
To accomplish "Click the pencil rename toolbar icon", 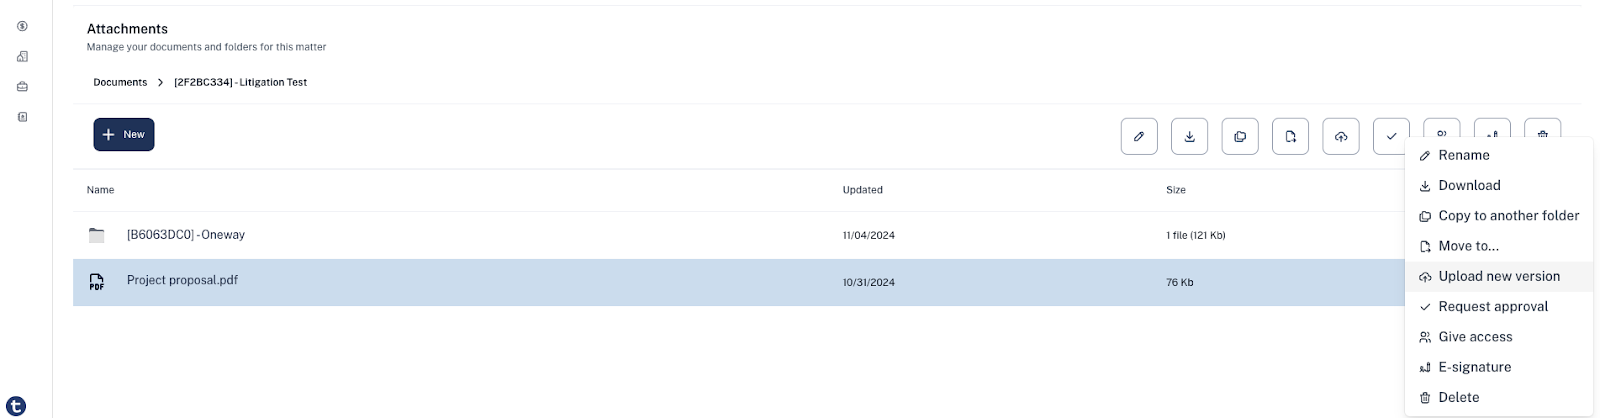I will click(1139, 136).
